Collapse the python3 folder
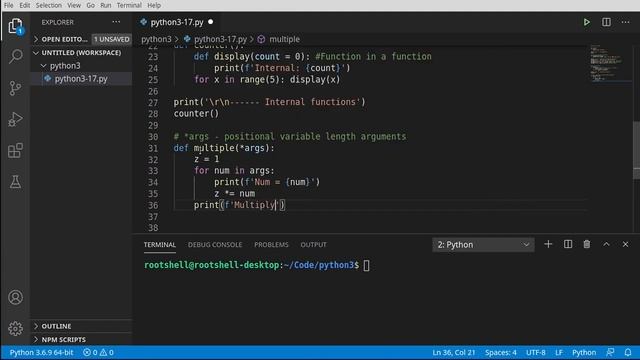 click(x=44, y=66)
